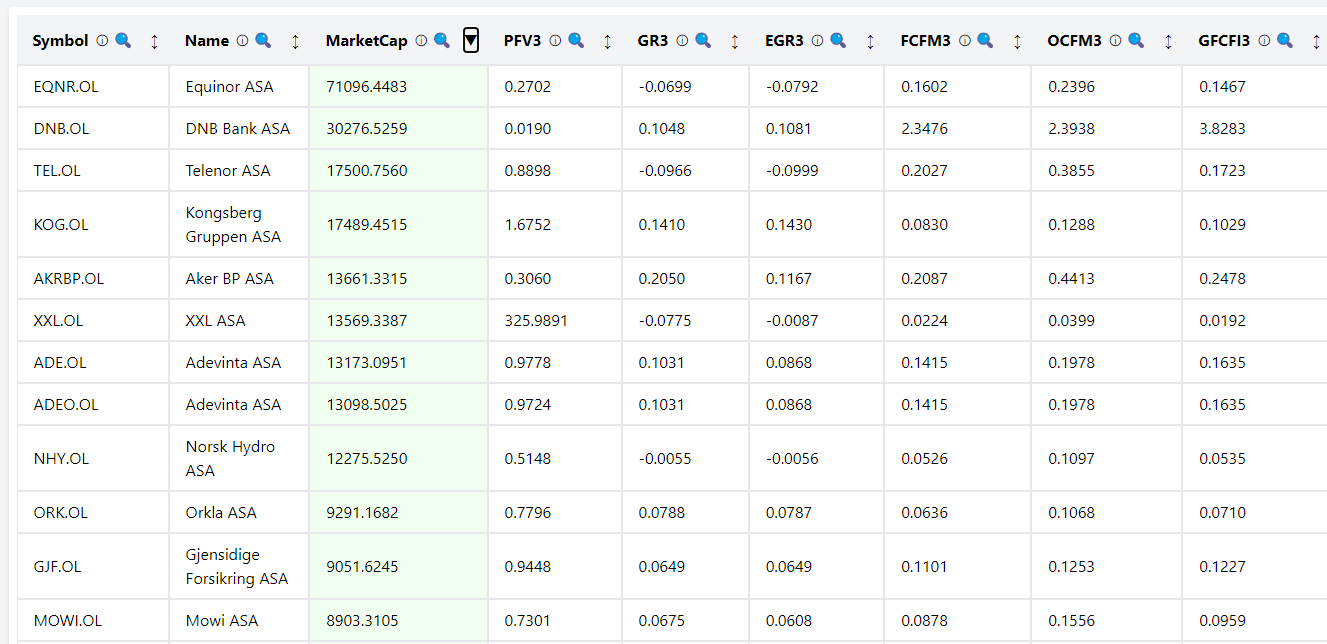Click the magnifier icon beside Symbol header
The width and height of the screenshot is (1327, 644).
[x=123, y=41]
